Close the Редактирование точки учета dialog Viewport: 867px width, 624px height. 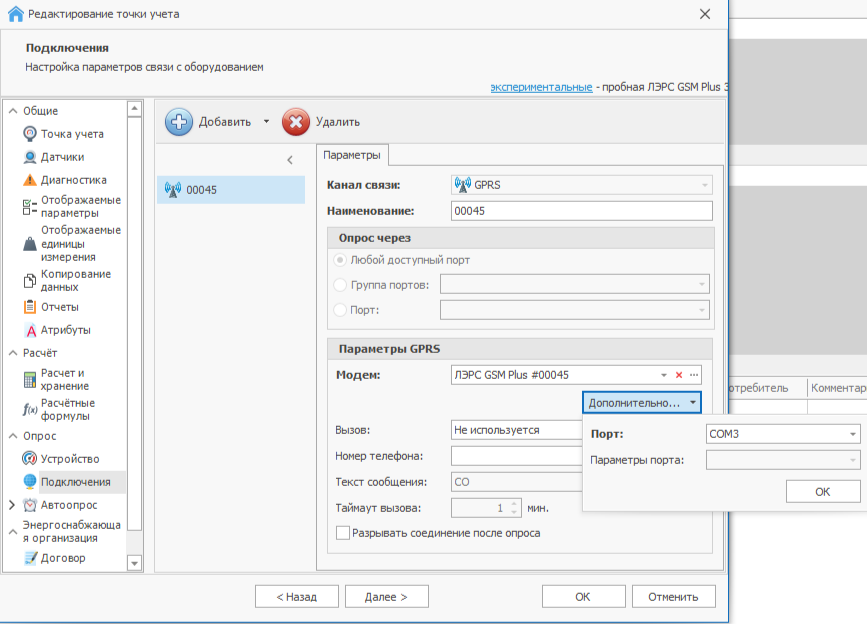[705, 14]
